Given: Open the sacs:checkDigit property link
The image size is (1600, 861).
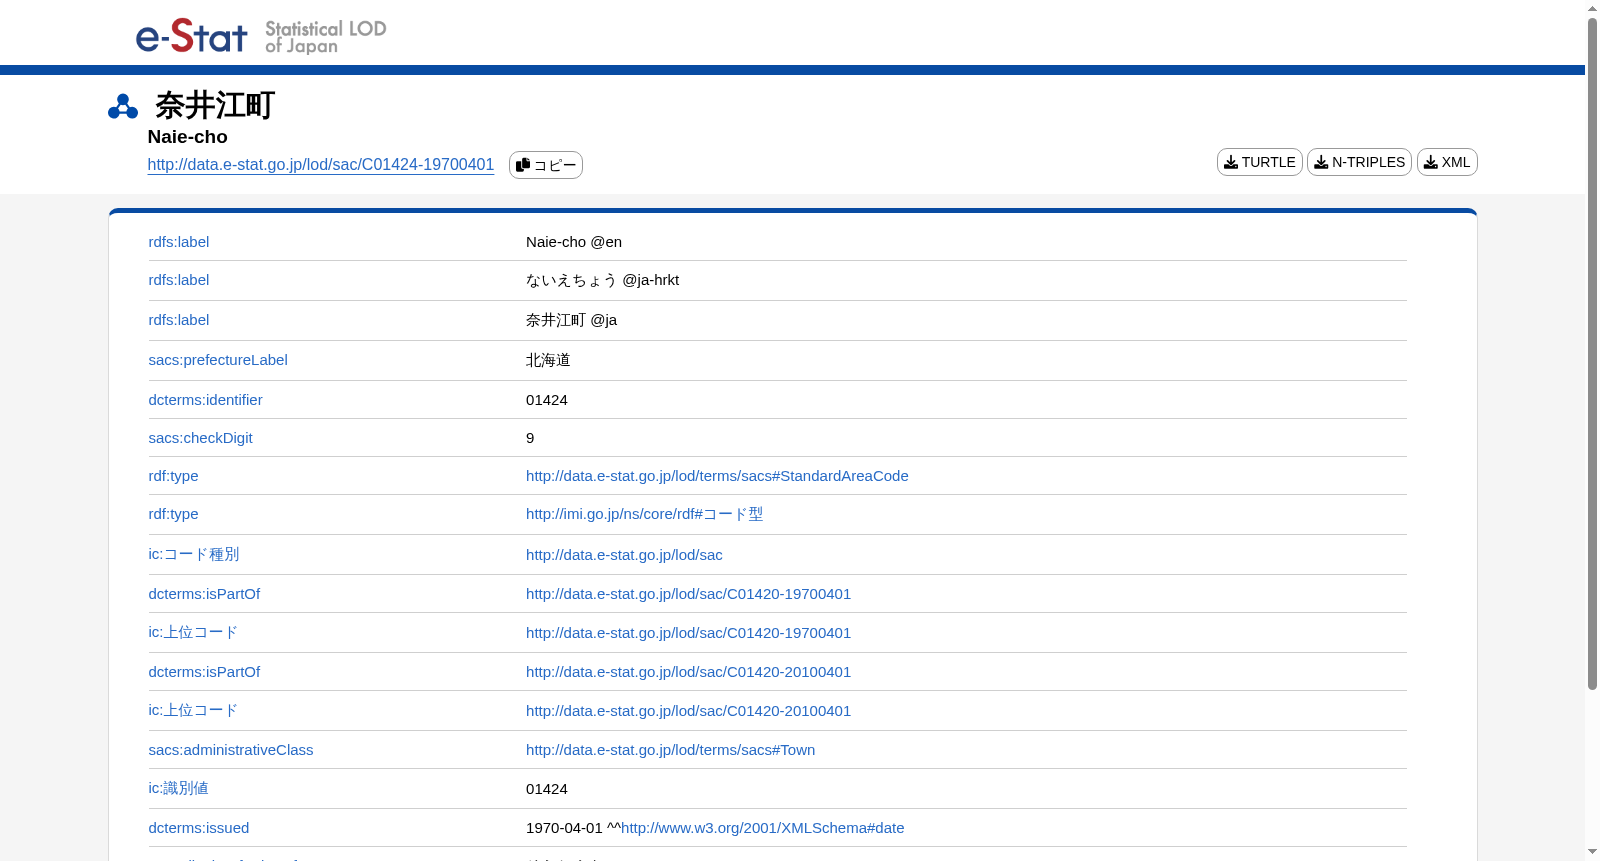Looking at the screenshot, I should (201, 438).
